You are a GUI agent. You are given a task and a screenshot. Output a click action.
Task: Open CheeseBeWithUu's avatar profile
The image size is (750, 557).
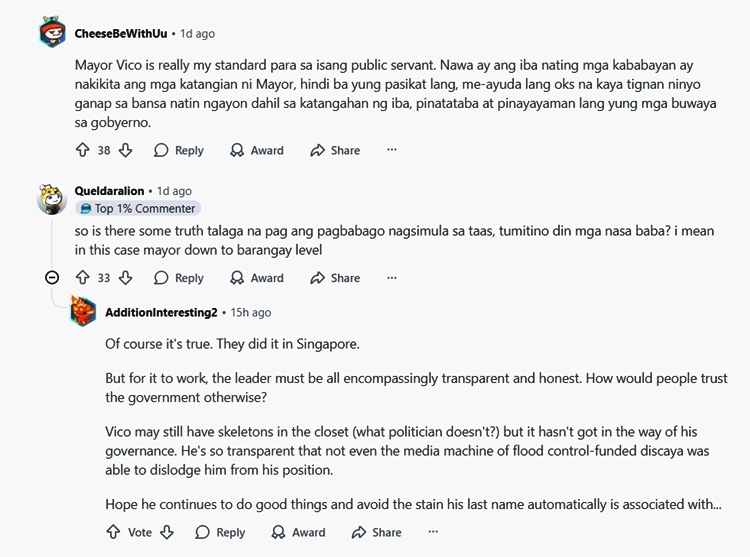coord(52,34)
